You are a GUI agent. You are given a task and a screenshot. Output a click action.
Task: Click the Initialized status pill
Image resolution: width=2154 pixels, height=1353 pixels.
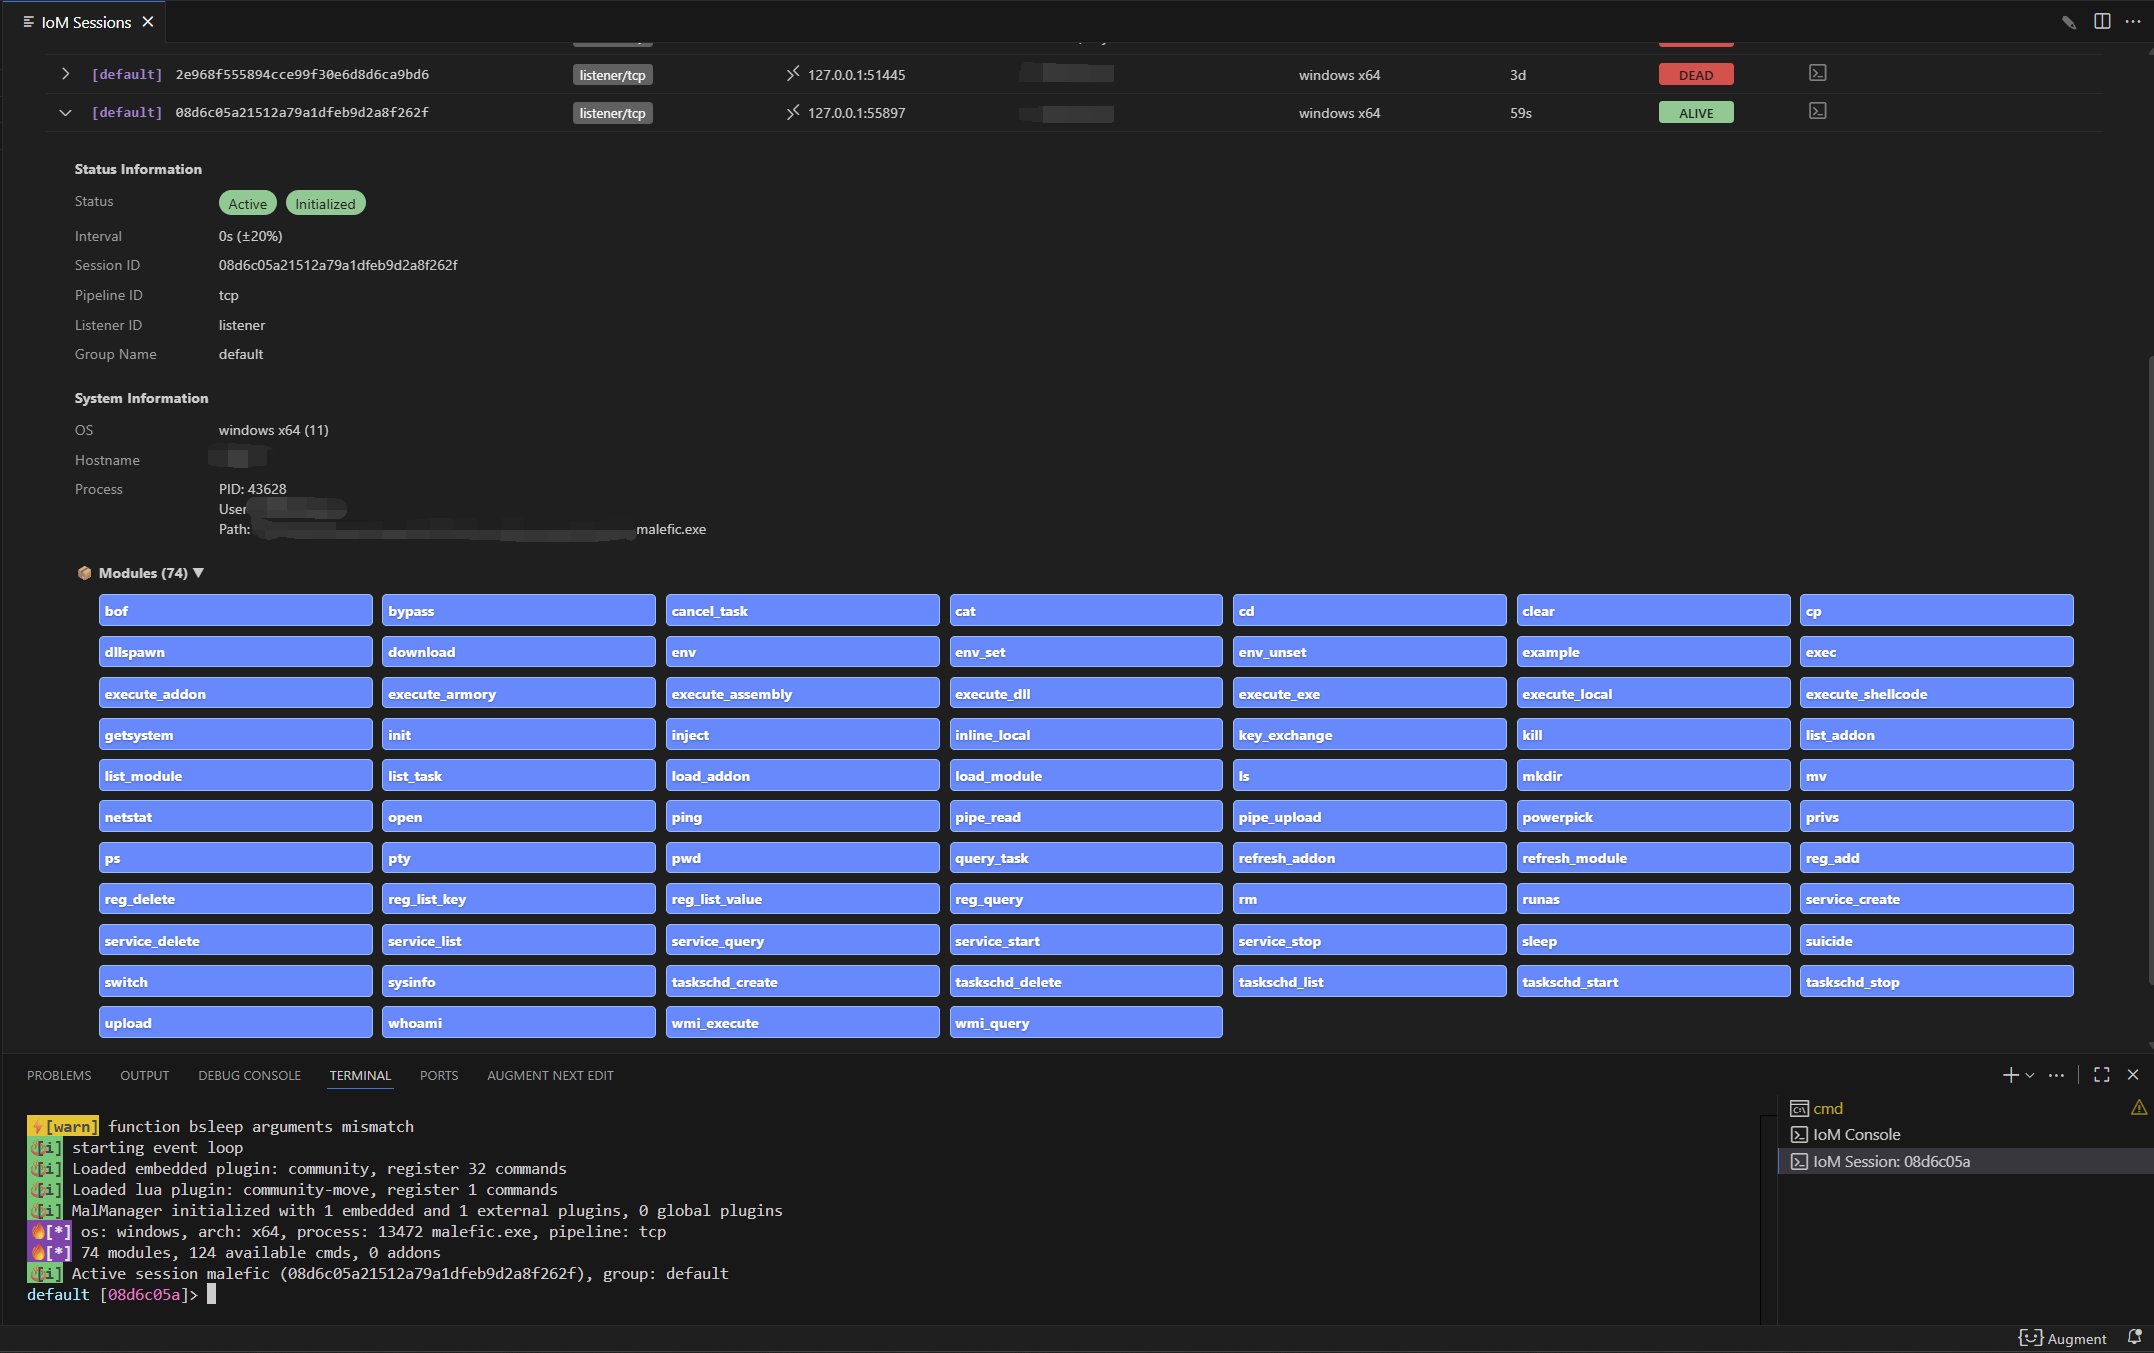(x=325, y=203)
